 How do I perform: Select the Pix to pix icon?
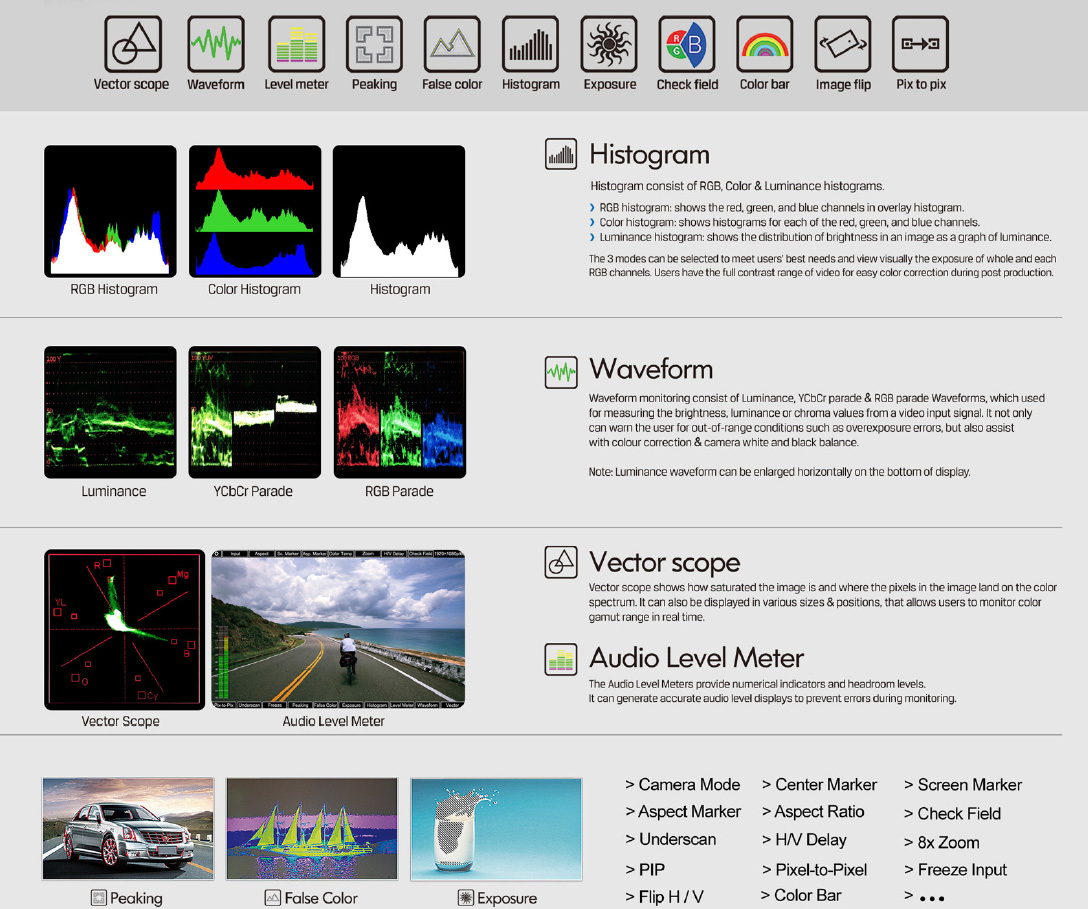(x=920, y=44)
